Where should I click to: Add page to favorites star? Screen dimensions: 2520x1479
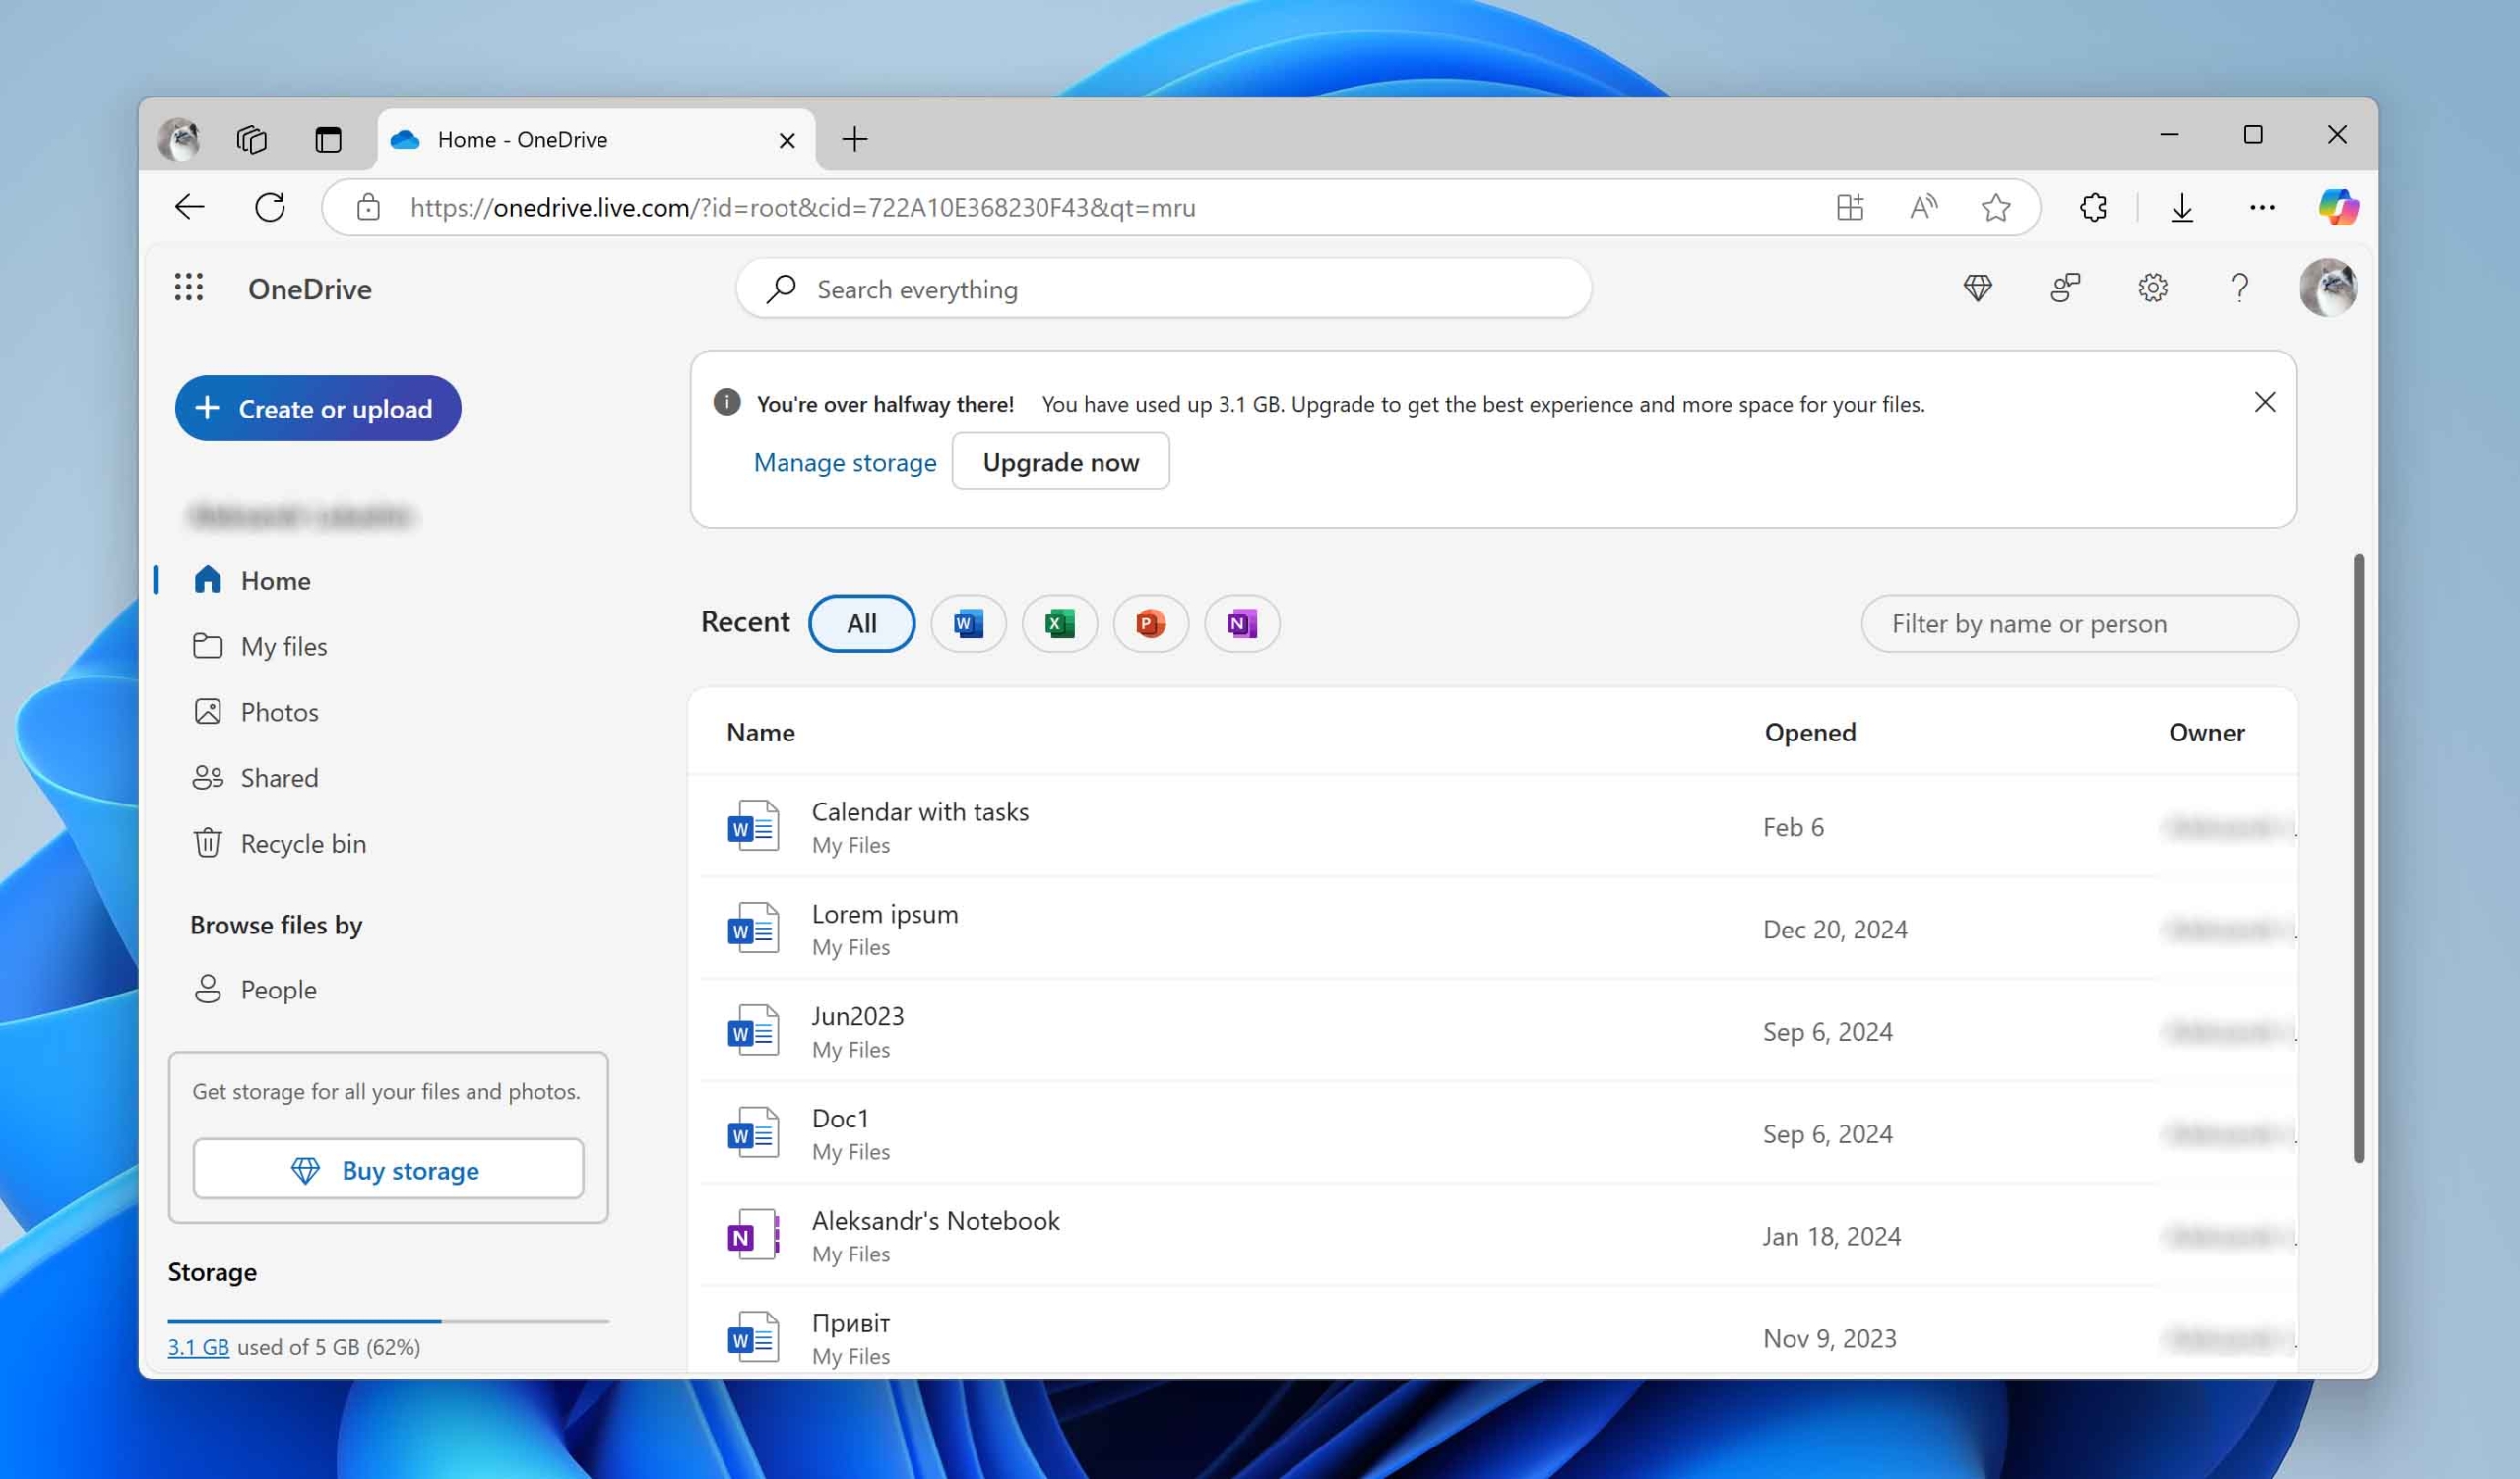click(x=1996, y=207)
